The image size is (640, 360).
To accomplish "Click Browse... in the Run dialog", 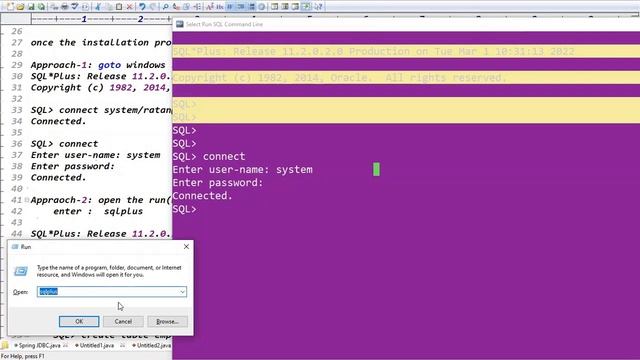I will (x=167, y=322).
